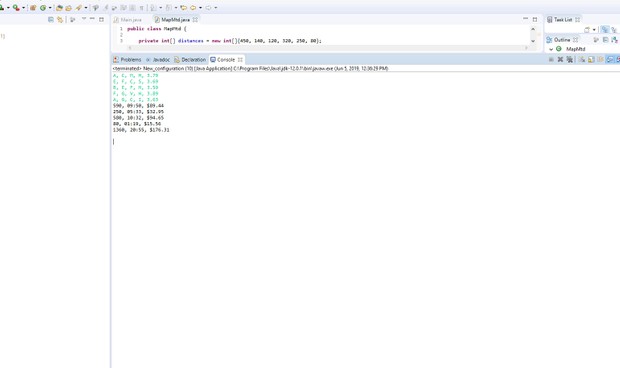Maximize the Package Explorer view
Viewport: 620px width, 368px height.
[102, 19]
